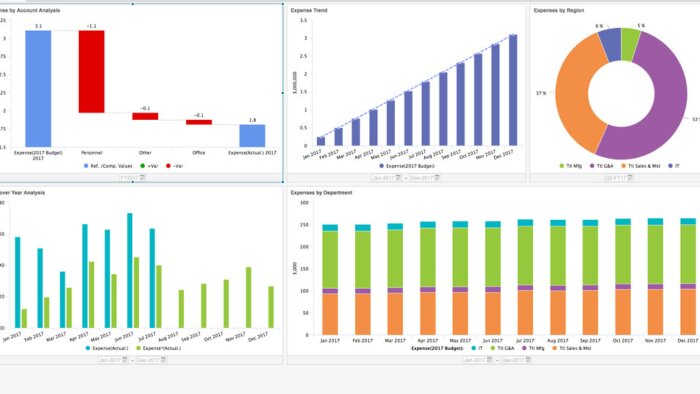Open Expense Trend start date calendar icon

click(x=398, y=178)
